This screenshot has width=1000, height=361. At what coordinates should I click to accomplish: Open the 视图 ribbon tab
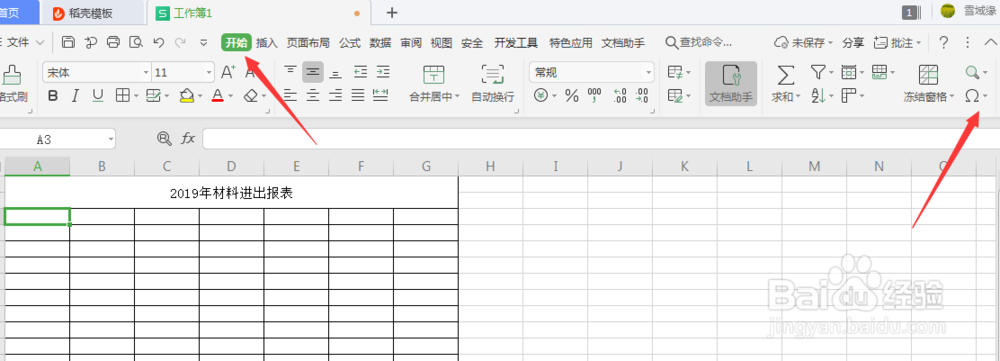[x=441, y=43]
